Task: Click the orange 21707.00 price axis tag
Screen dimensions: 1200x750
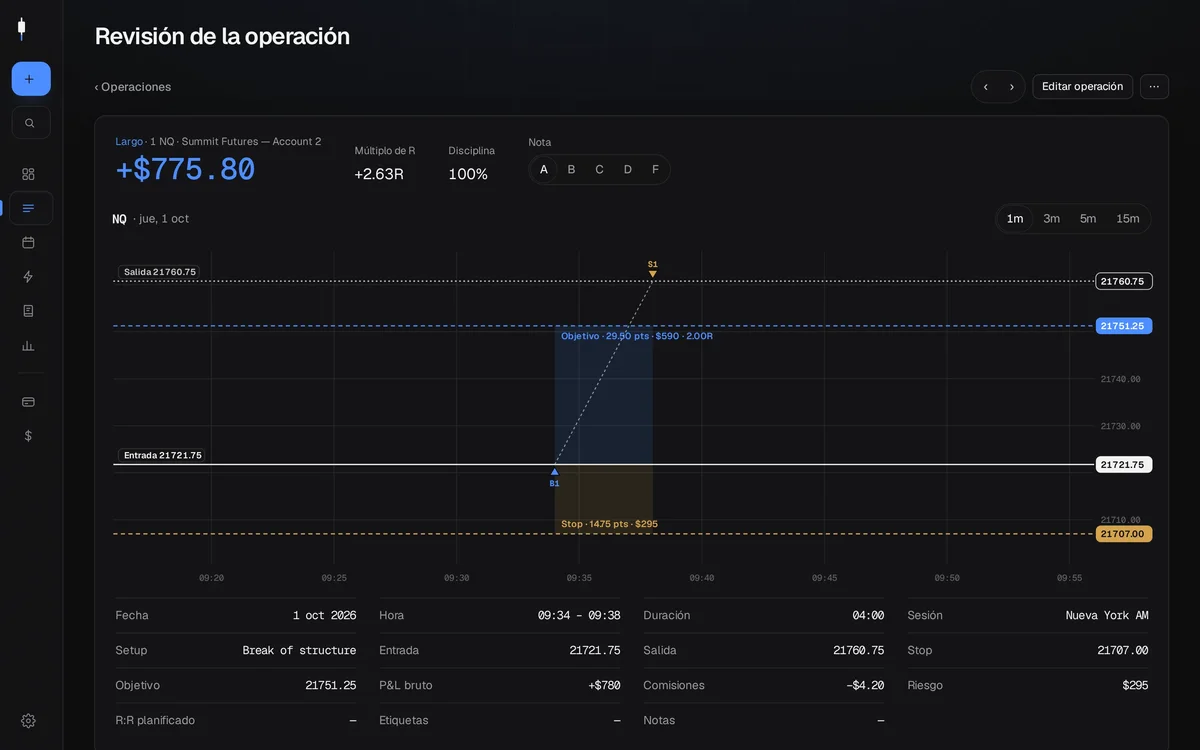Action: (x=1124, y=534)
